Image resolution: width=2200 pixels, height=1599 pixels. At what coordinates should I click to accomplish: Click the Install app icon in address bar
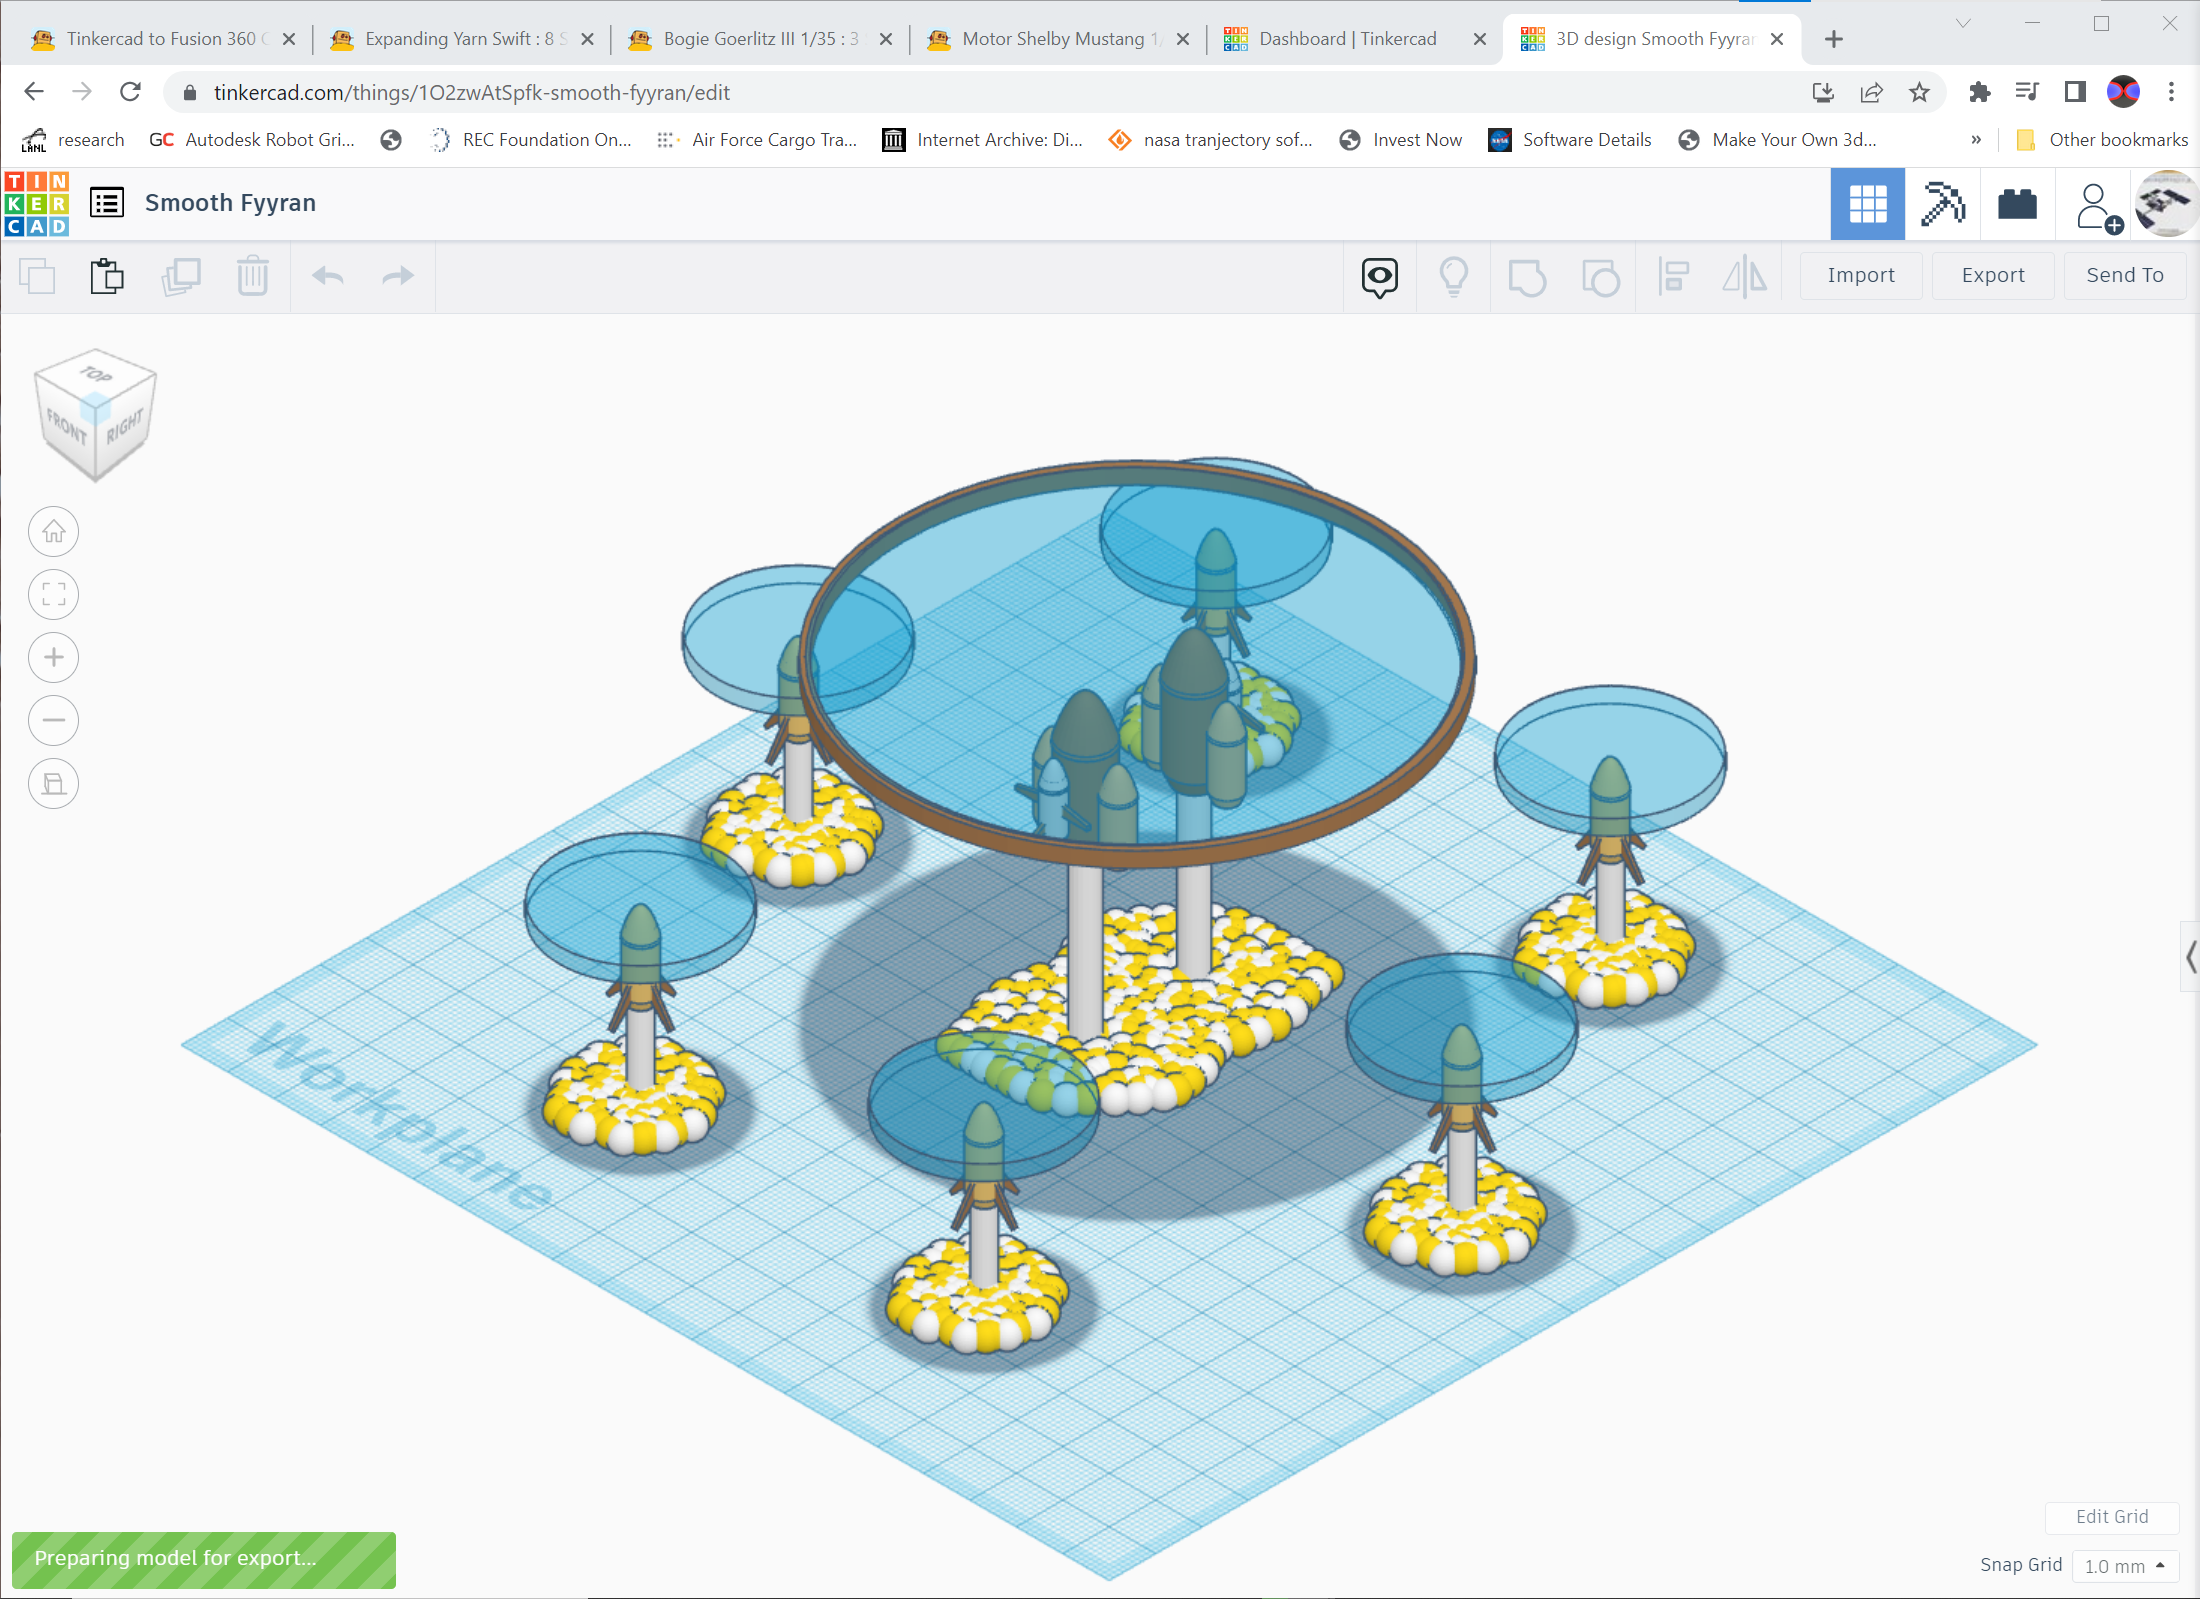click(x=1823, y=93)
